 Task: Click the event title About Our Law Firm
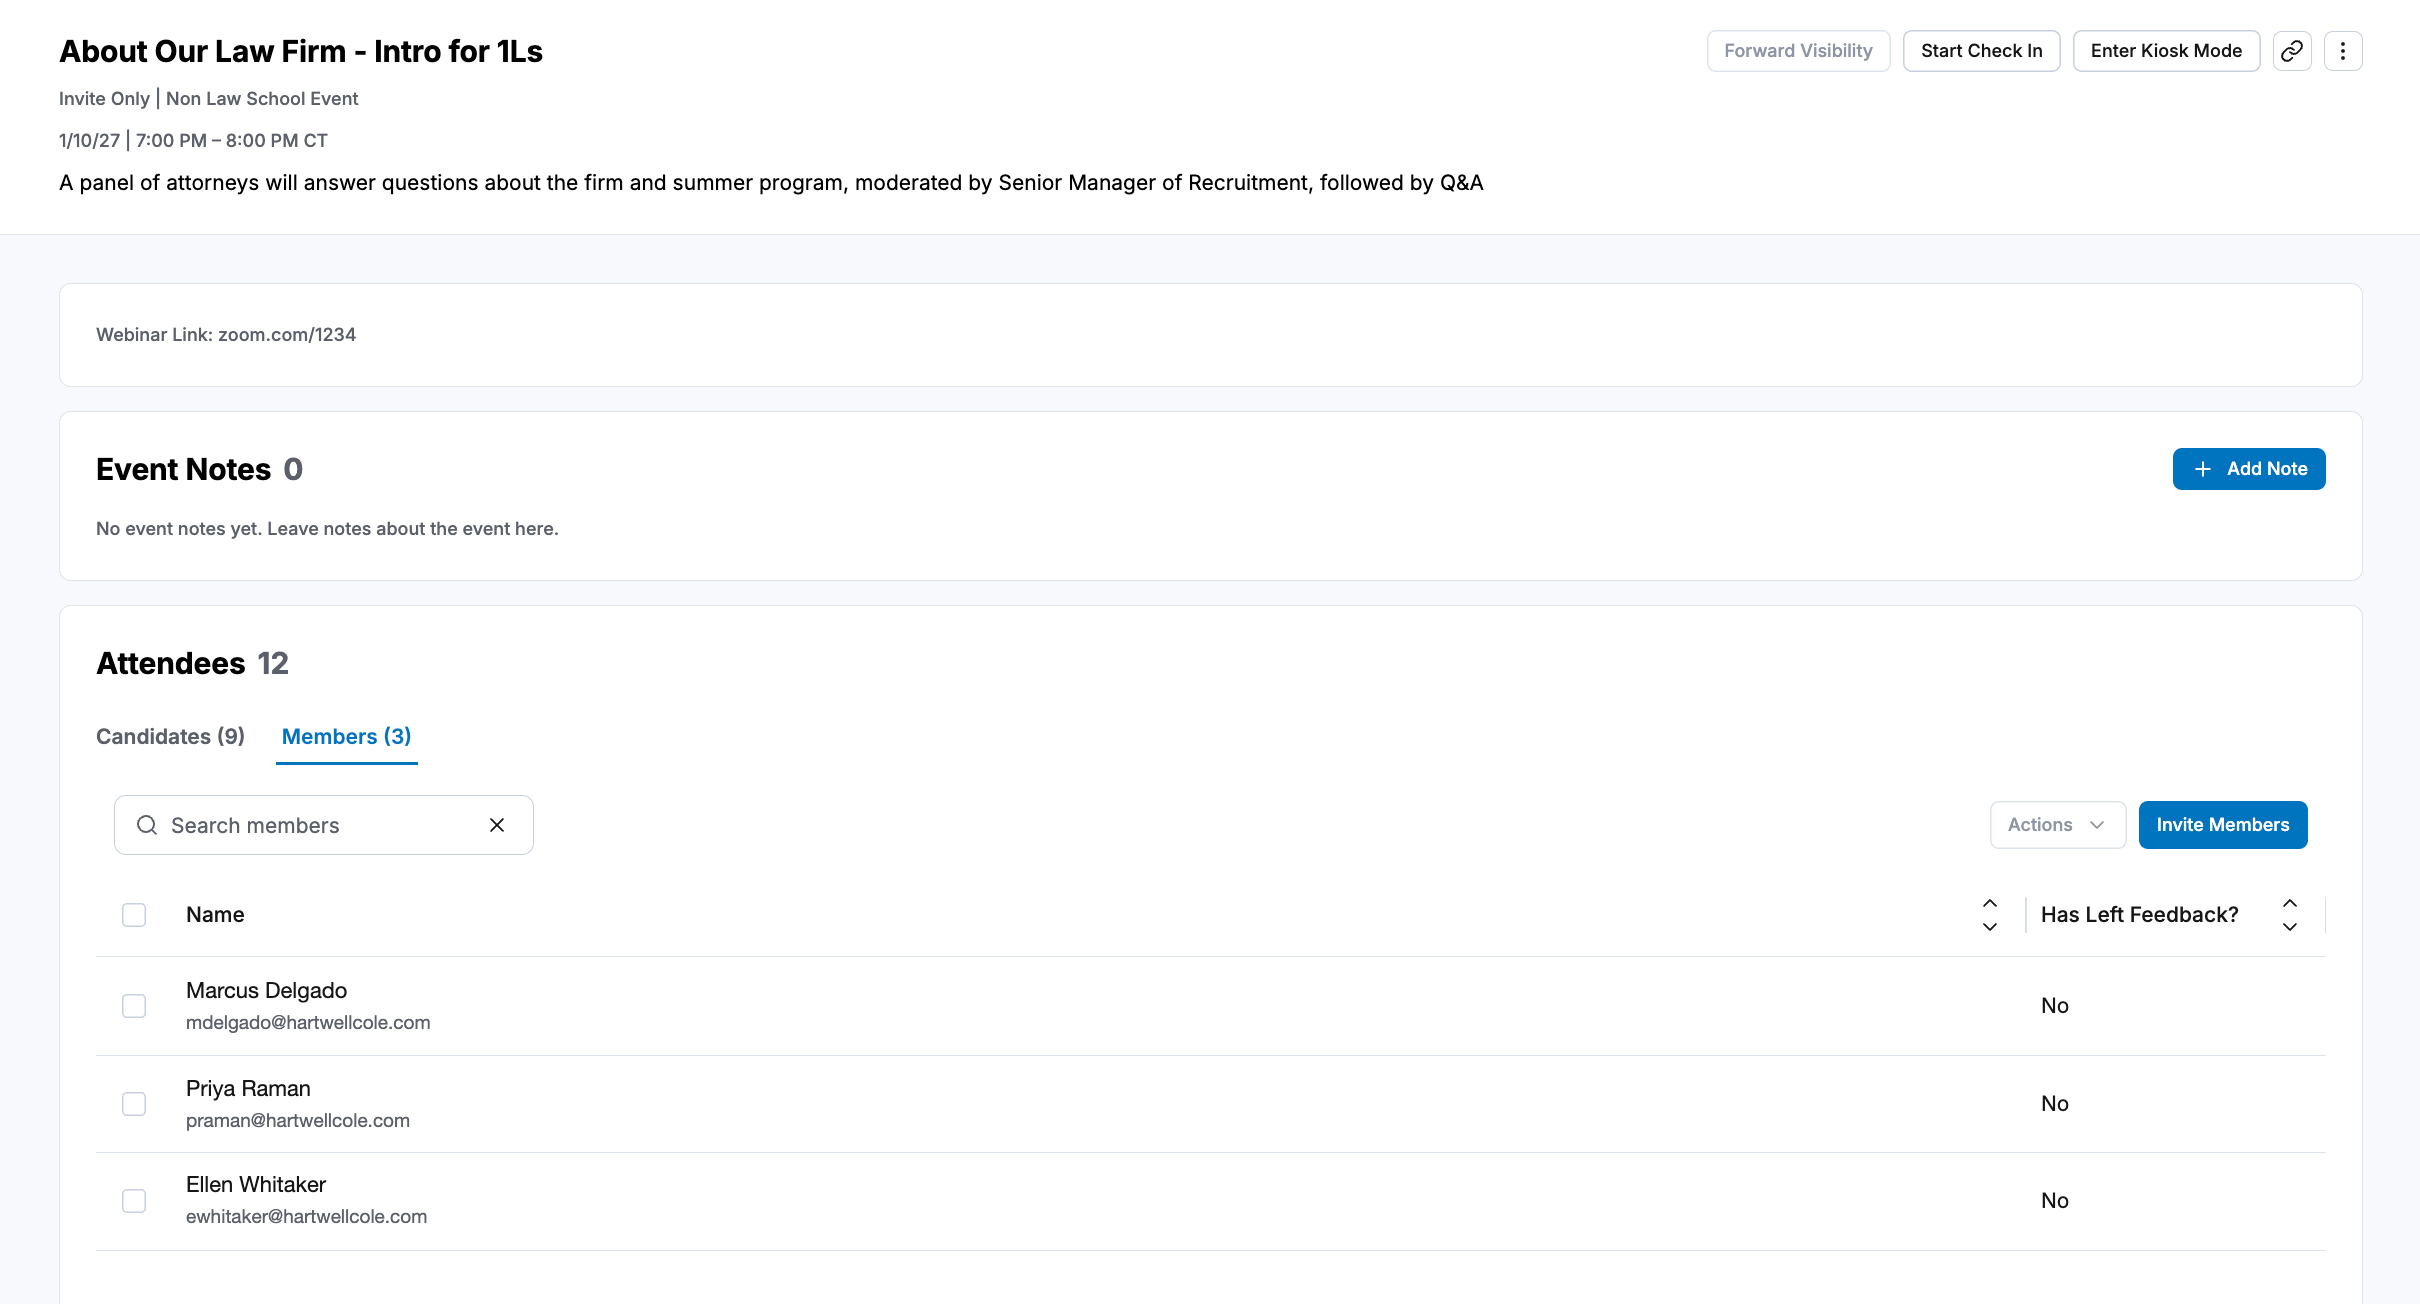[x=301, y=51]
